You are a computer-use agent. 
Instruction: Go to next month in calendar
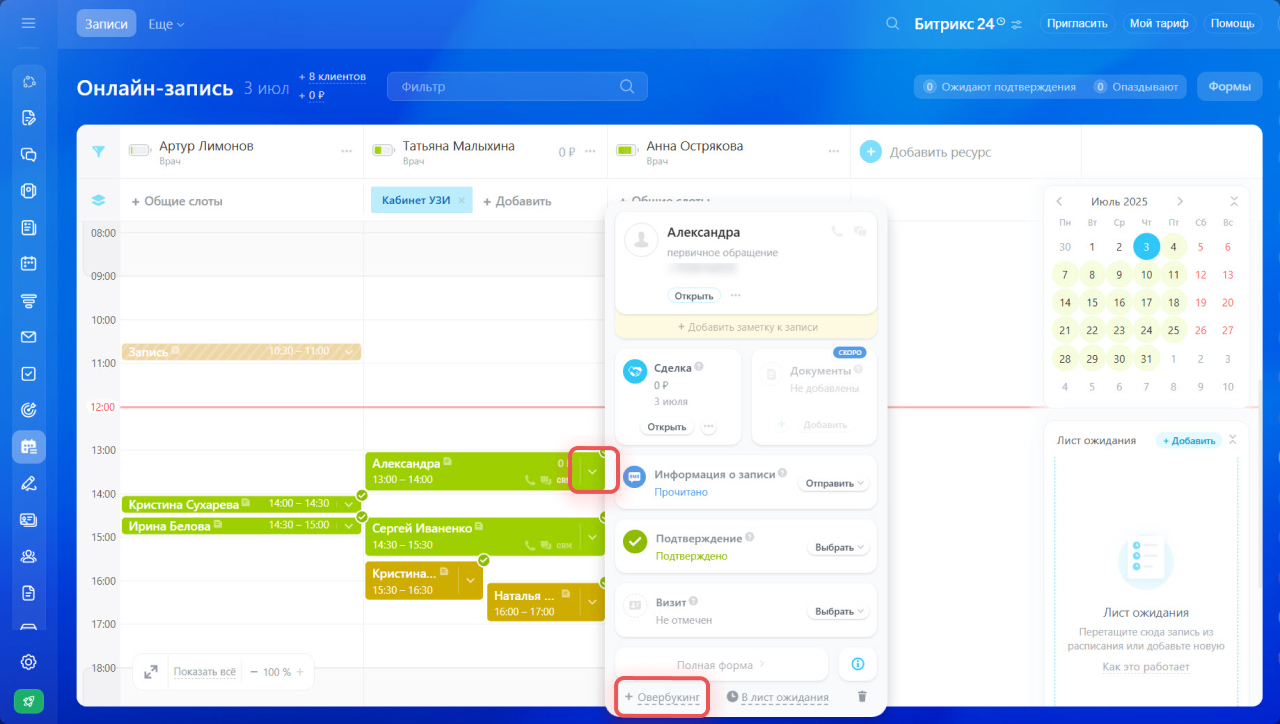pyautogui.click(x=1180, y=201)
